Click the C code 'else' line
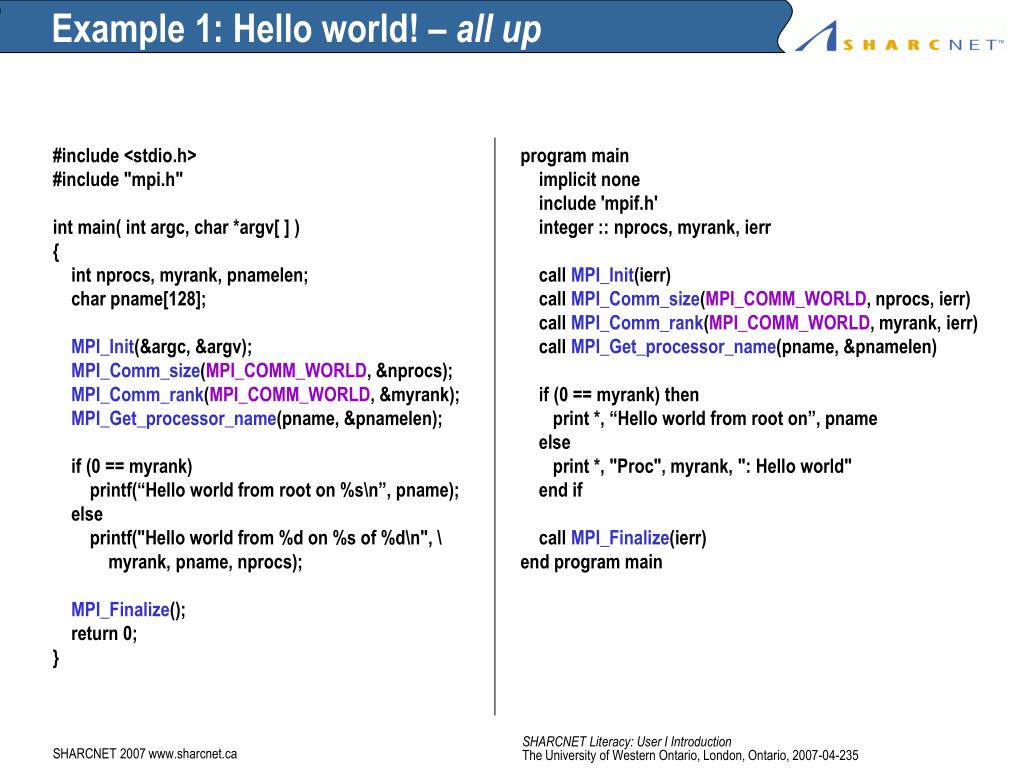 tap(87, 514)
